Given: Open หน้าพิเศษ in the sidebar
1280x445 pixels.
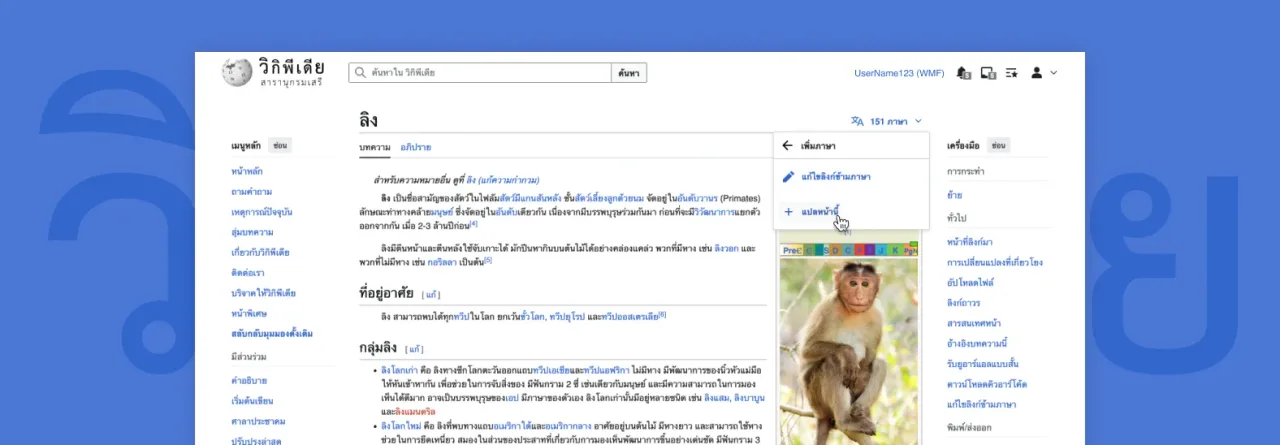Looking at the screenshot, I should pos(249,313).
